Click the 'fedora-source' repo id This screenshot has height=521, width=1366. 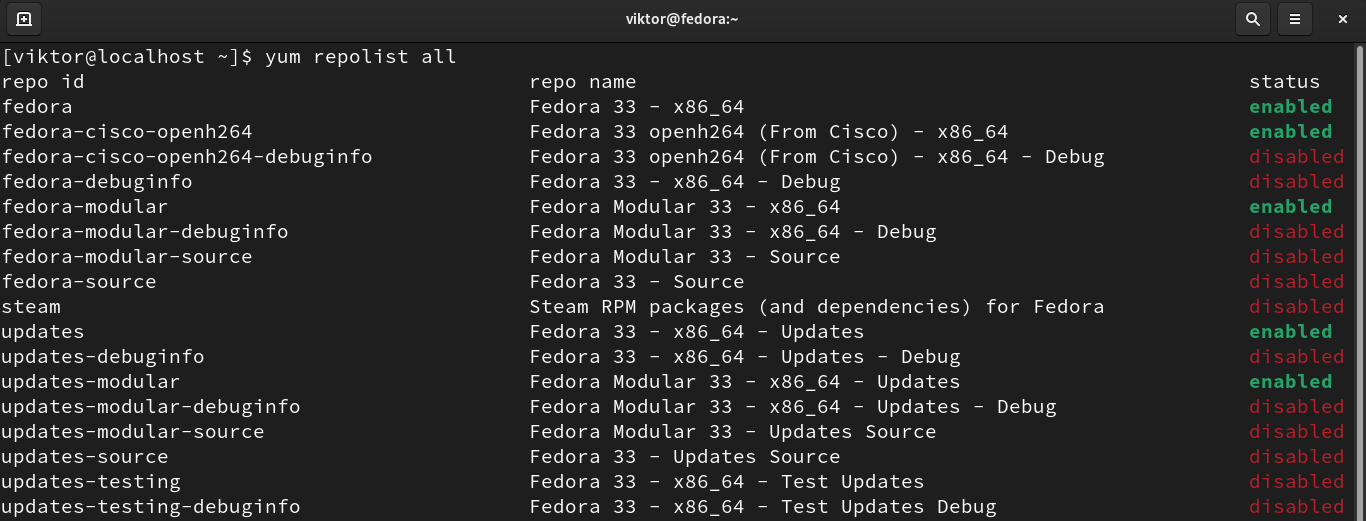click(x=79, y=282)
